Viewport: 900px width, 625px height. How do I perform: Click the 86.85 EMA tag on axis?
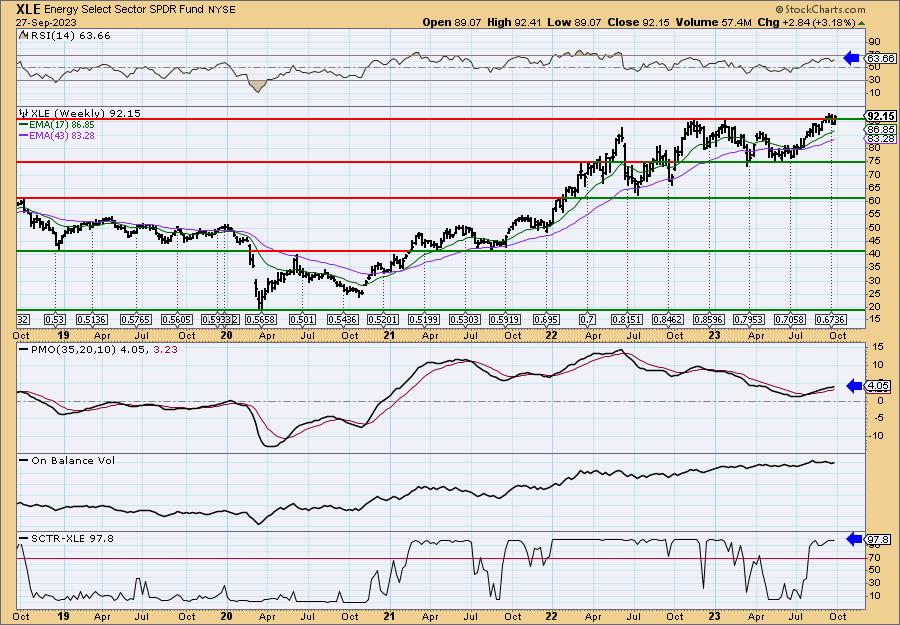tap(879, 130)
